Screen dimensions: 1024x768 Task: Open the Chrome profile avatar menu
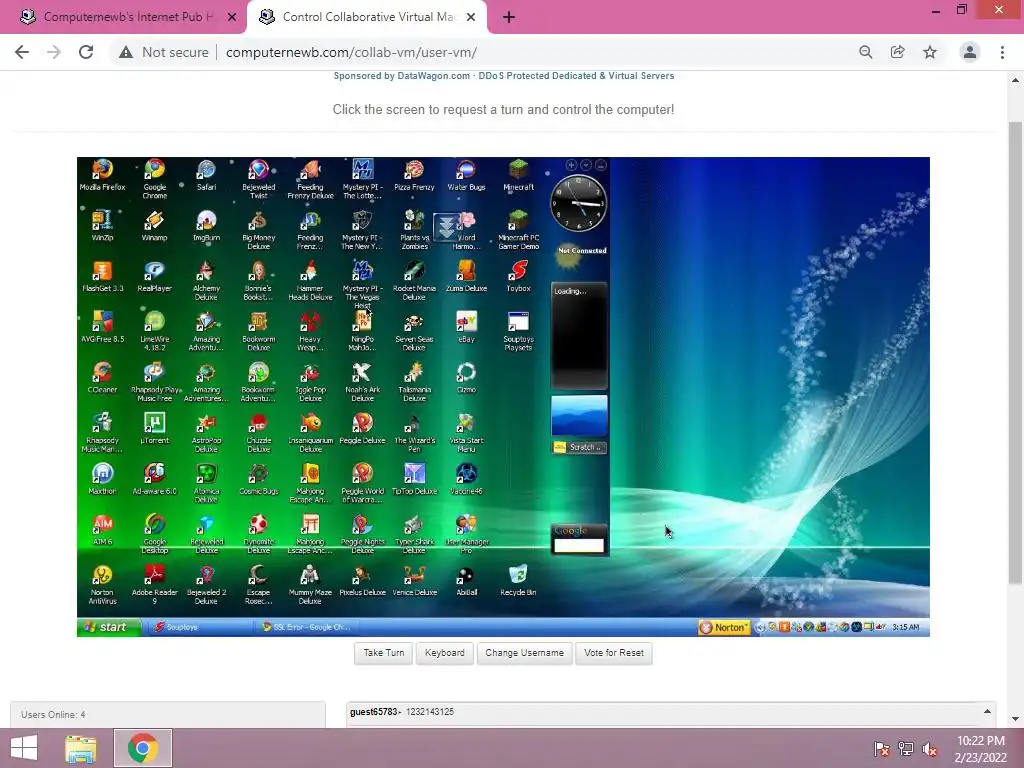tap(970, 52)
